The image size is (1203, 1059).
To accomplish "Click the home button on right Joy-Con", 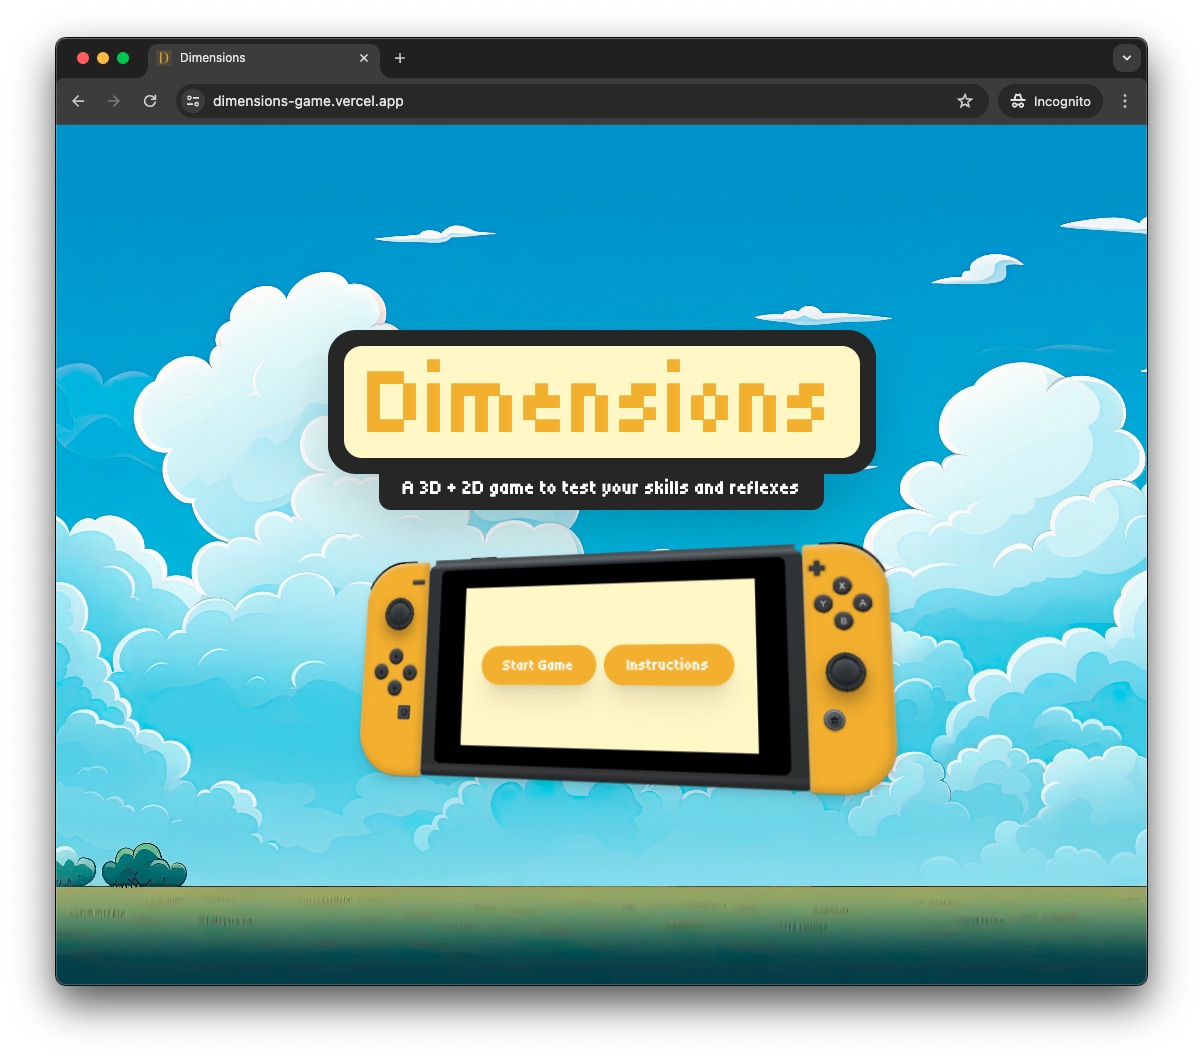I will 834,720.
